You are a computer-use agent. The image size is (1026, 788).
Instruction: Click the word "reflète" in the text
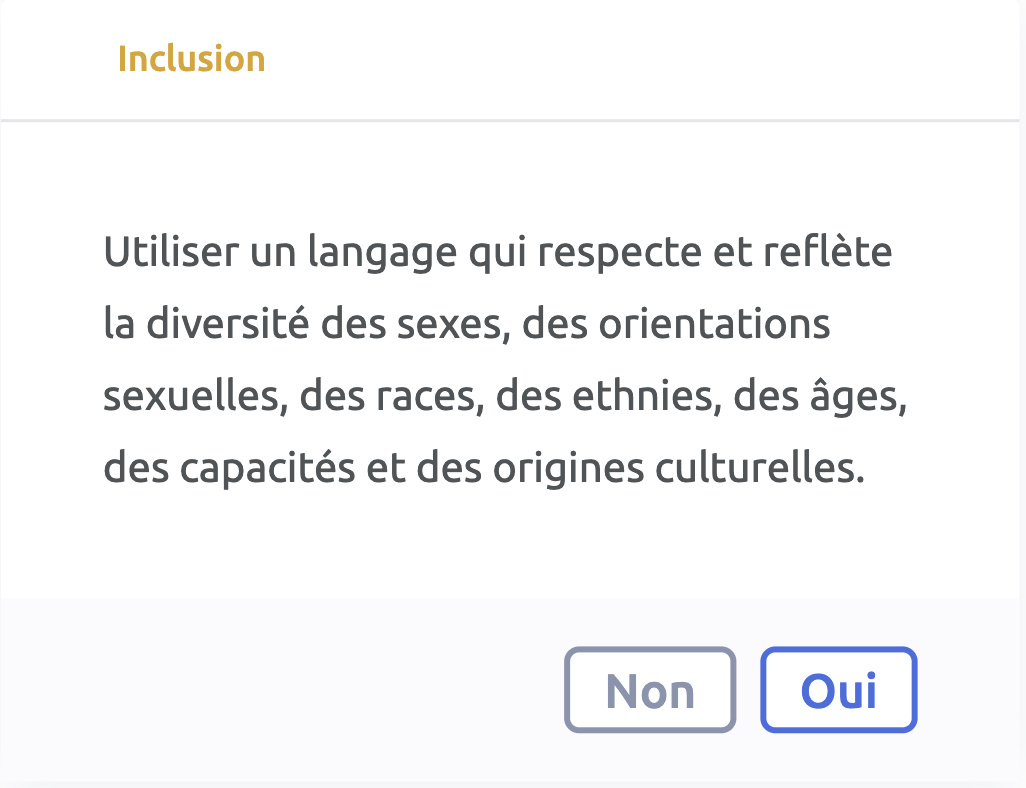coord(827,253)
